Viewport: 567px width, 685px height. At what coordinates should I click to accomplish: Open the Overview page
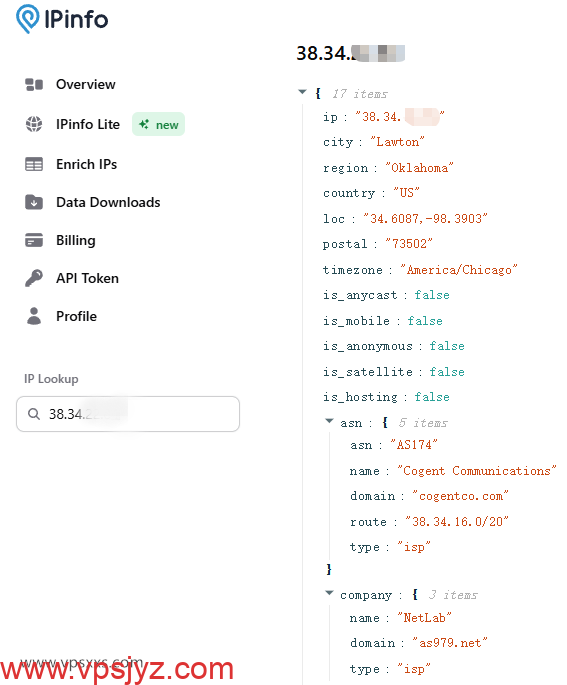pos(86,84)
